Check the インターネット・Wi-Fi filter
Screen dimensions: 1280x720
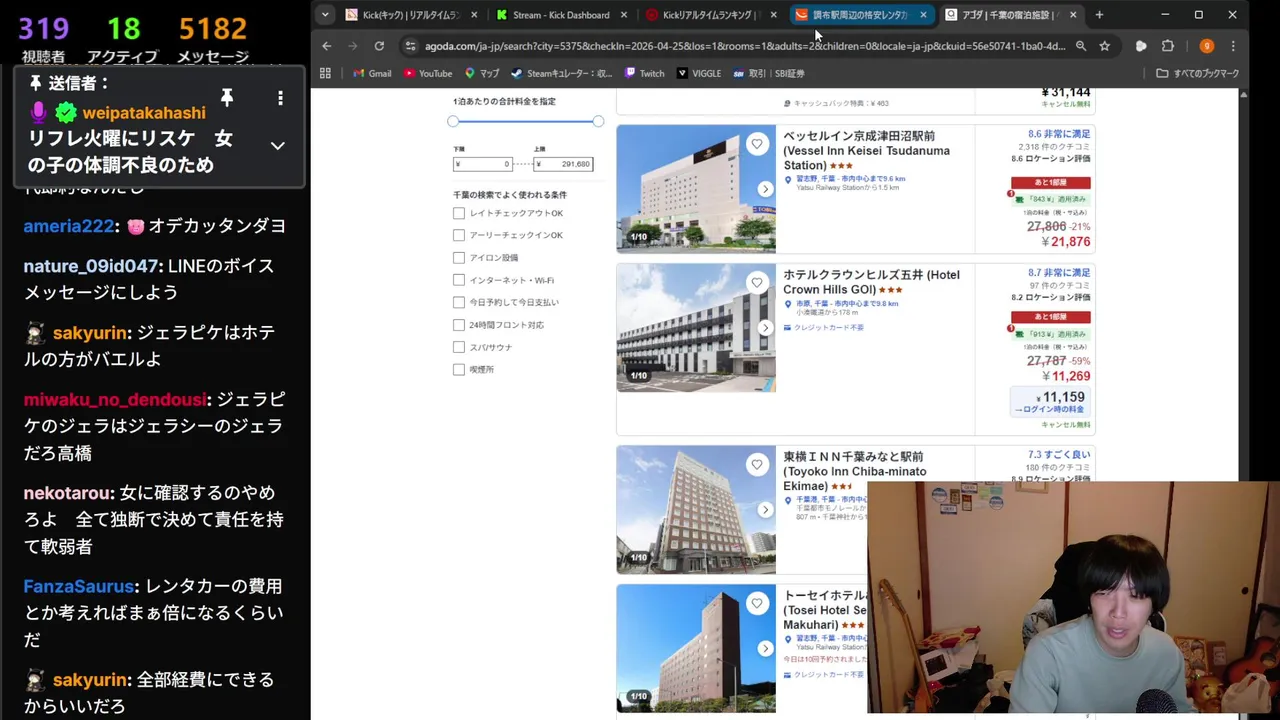(459, 280)
